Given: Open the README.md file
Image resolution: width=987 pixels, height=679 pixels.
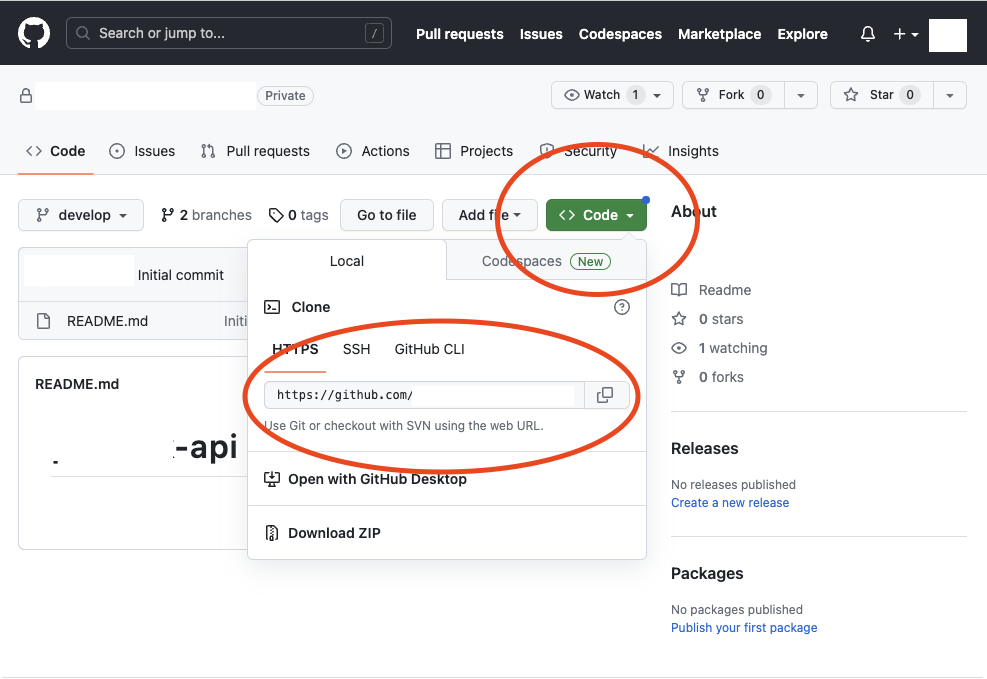Looking at the screenshot, I should pos(108,321).
